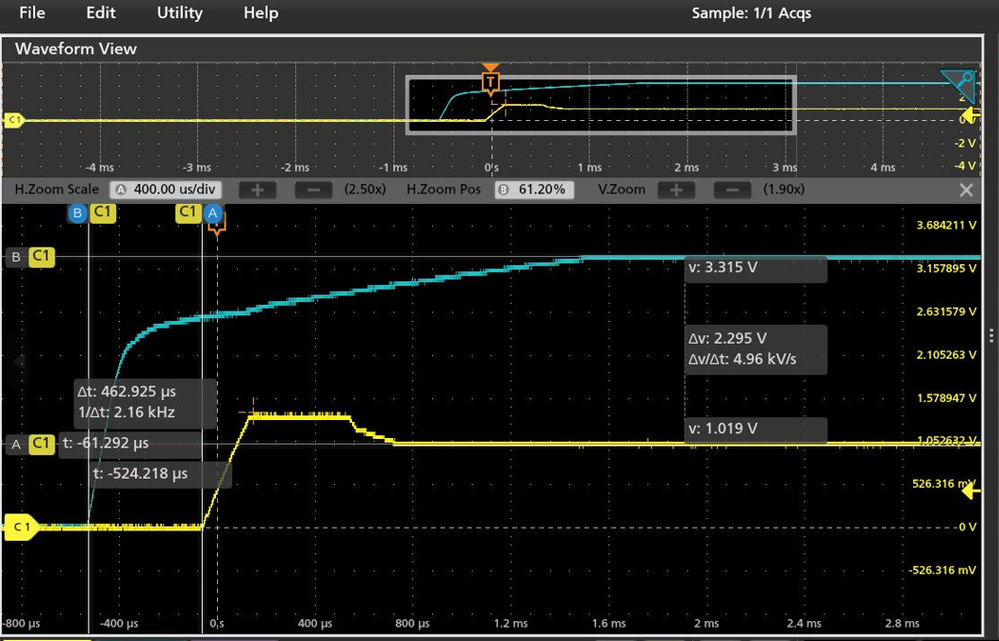Screen dimensions: 999x641
Task: Click the C1 tag next to cursor A
Action: [189, 213]
